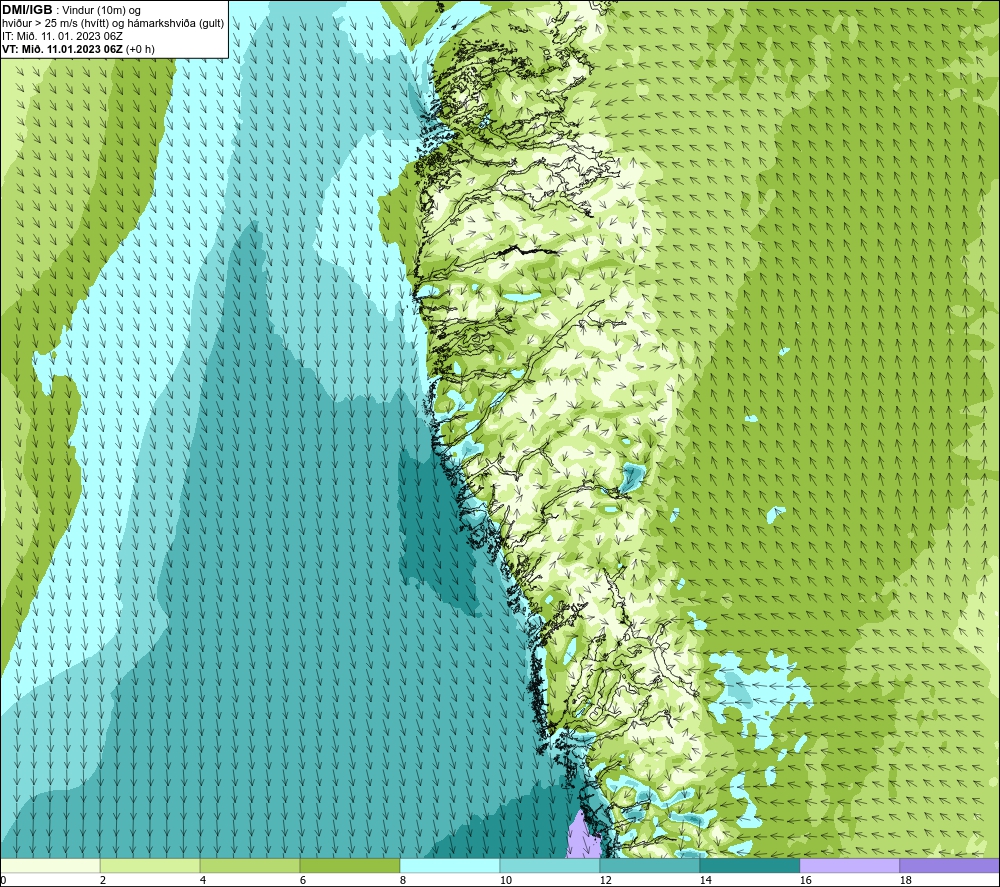Click the dark teal 14–16 m/s legend swatch
Screen dimensions: 1000x887
point(749,865)
